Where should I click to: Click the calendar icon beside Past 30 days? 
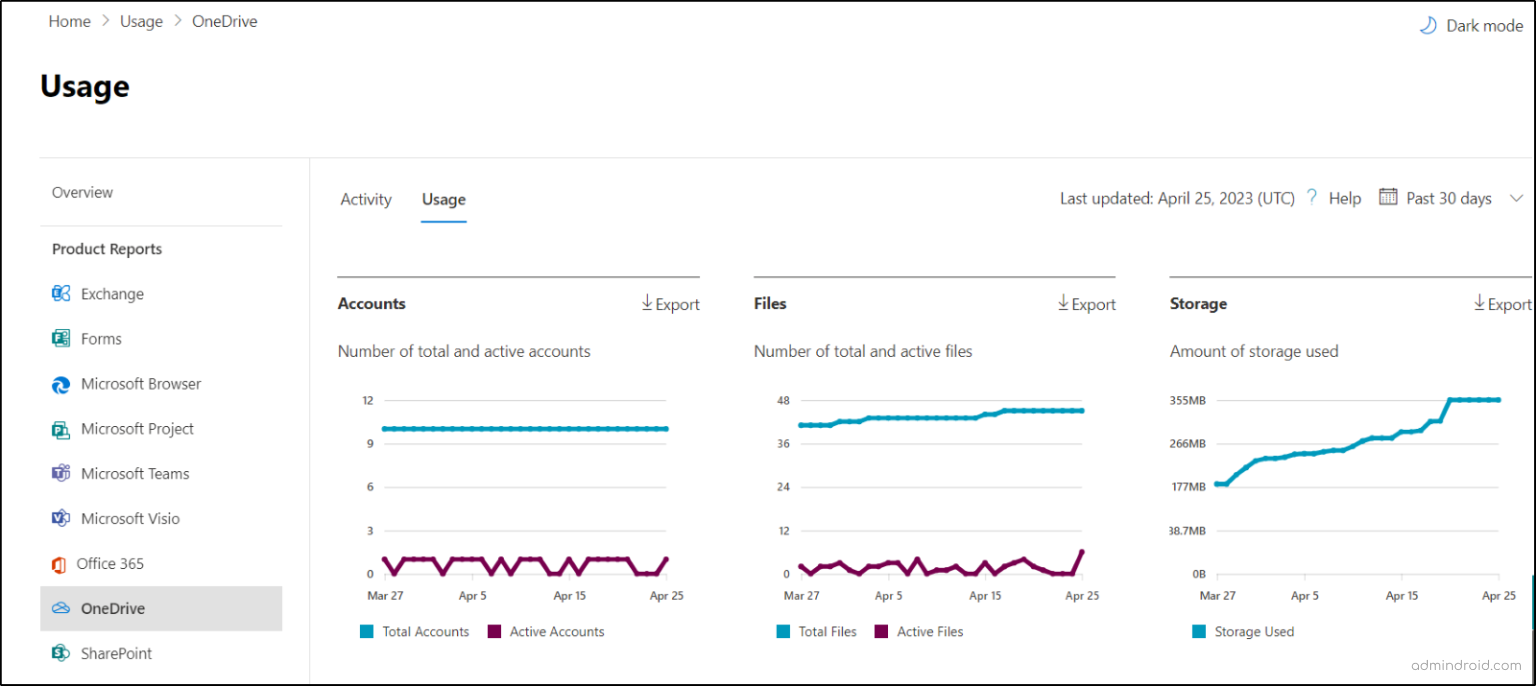coord(1389,197)
